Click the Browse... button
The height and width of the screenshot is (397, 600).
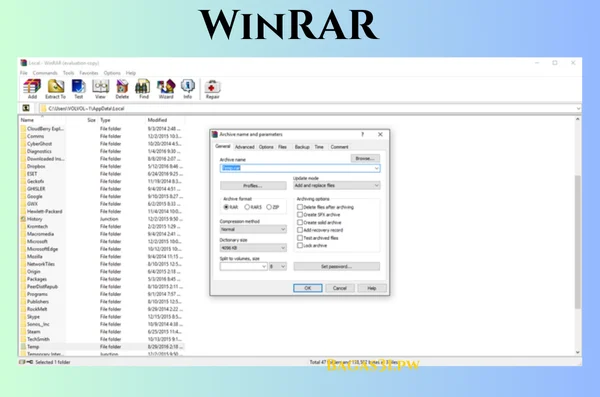[365, 158]
